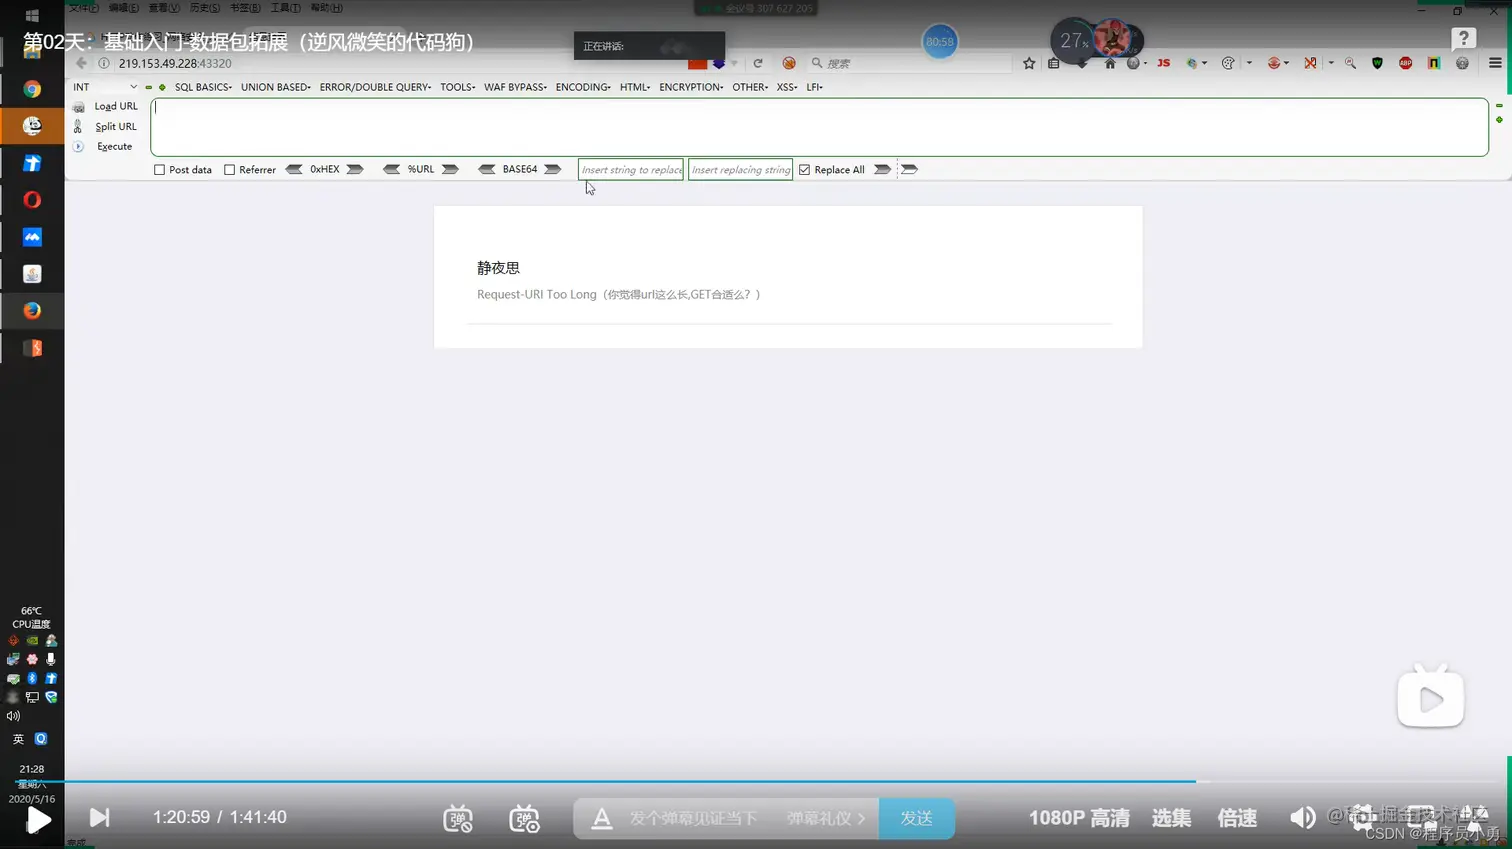Screen dimensions: 1512x849
Task: Toggle the danmaku display icon in player
Action: (x=458, y=818)
